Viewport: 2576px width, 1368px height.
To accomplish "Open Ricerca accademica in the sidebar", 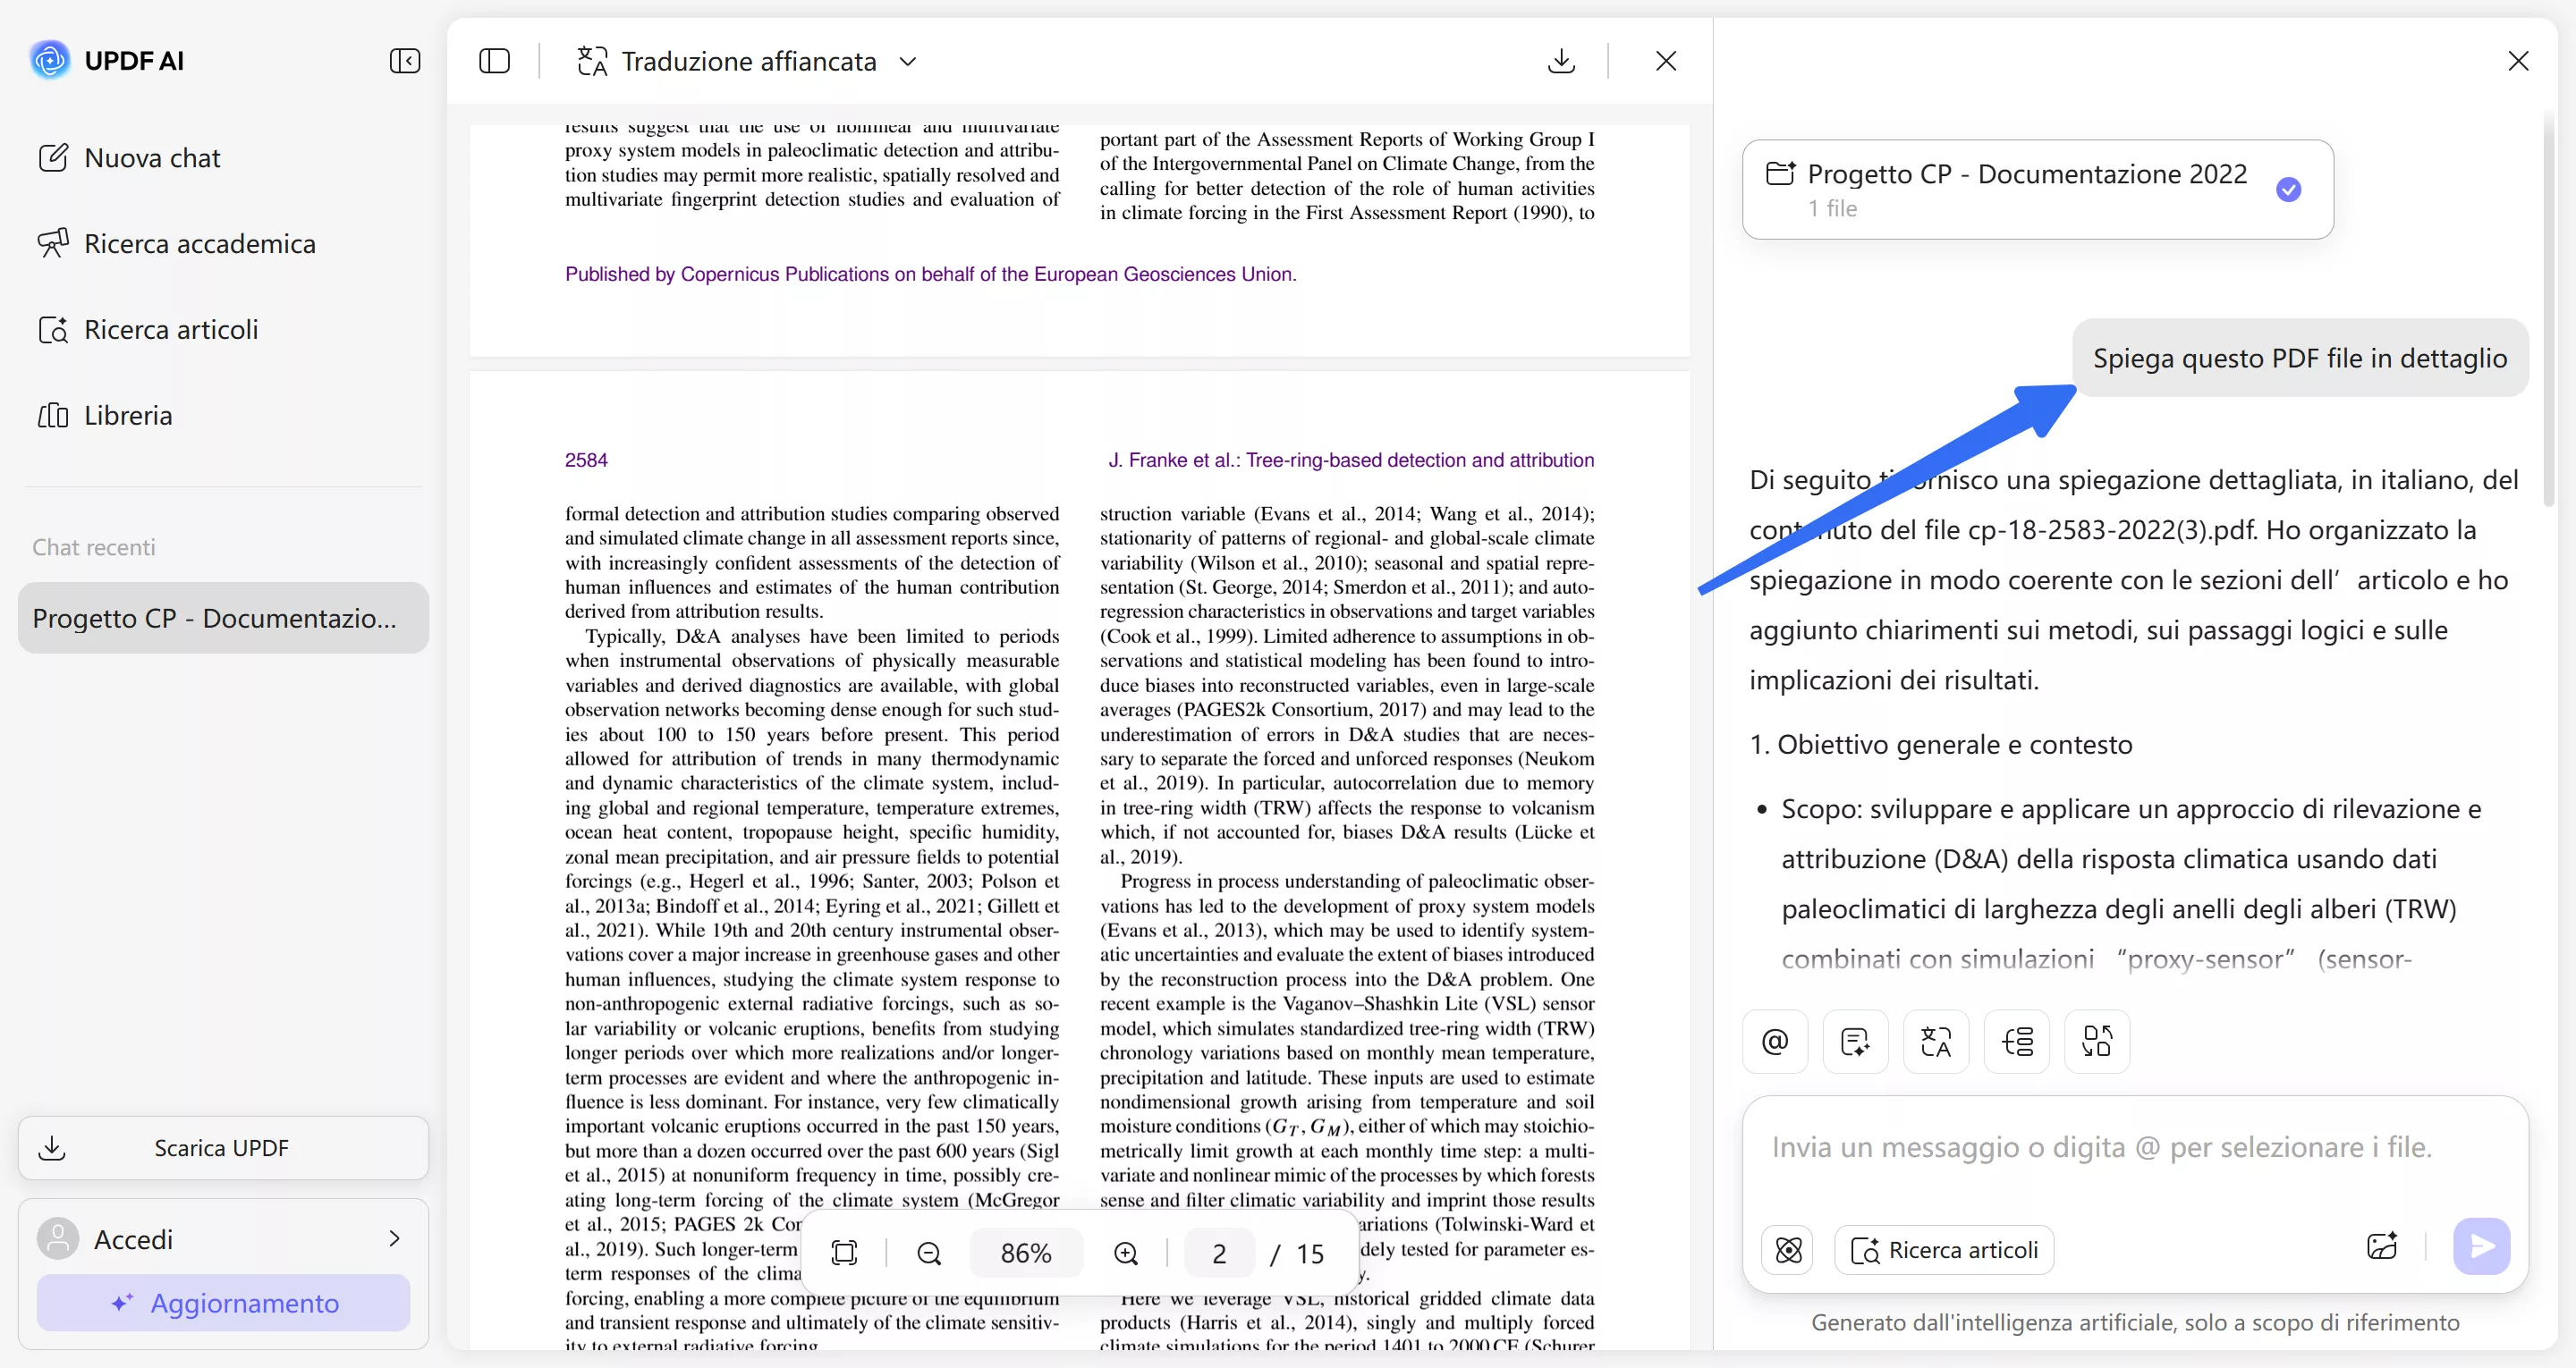I will 199,244.
